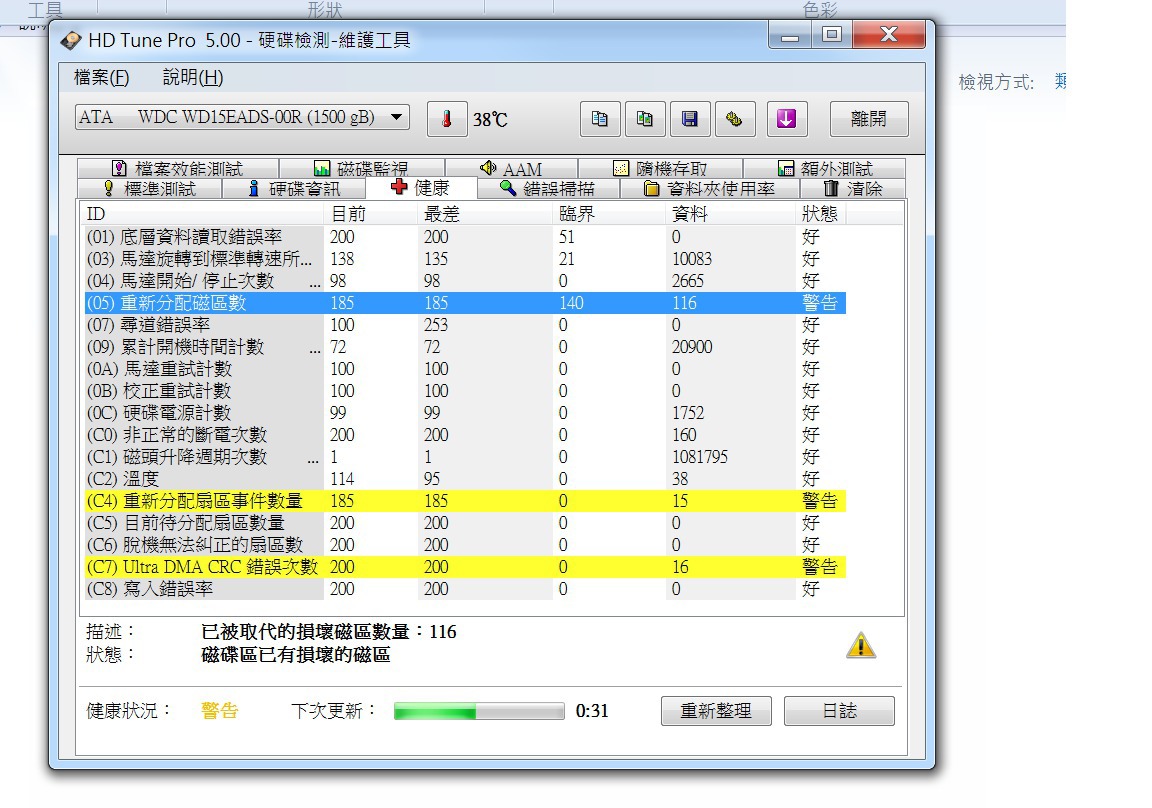Click the 離開 exit button
Image resolution: width=1152 pixels, height=808 pixels.
pos(869,119)
